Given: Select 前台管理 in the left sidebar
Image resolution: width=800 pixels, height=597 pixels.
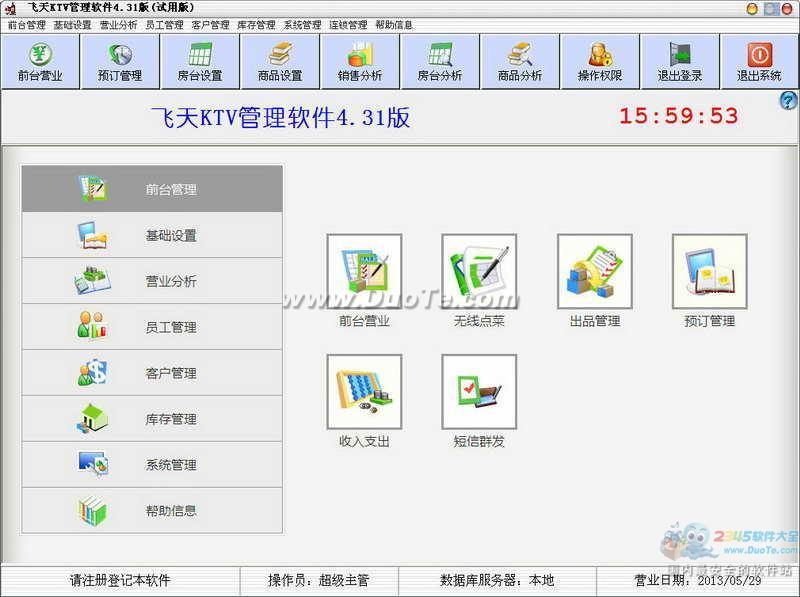Looking at the screenshot, I should [152, 189].
